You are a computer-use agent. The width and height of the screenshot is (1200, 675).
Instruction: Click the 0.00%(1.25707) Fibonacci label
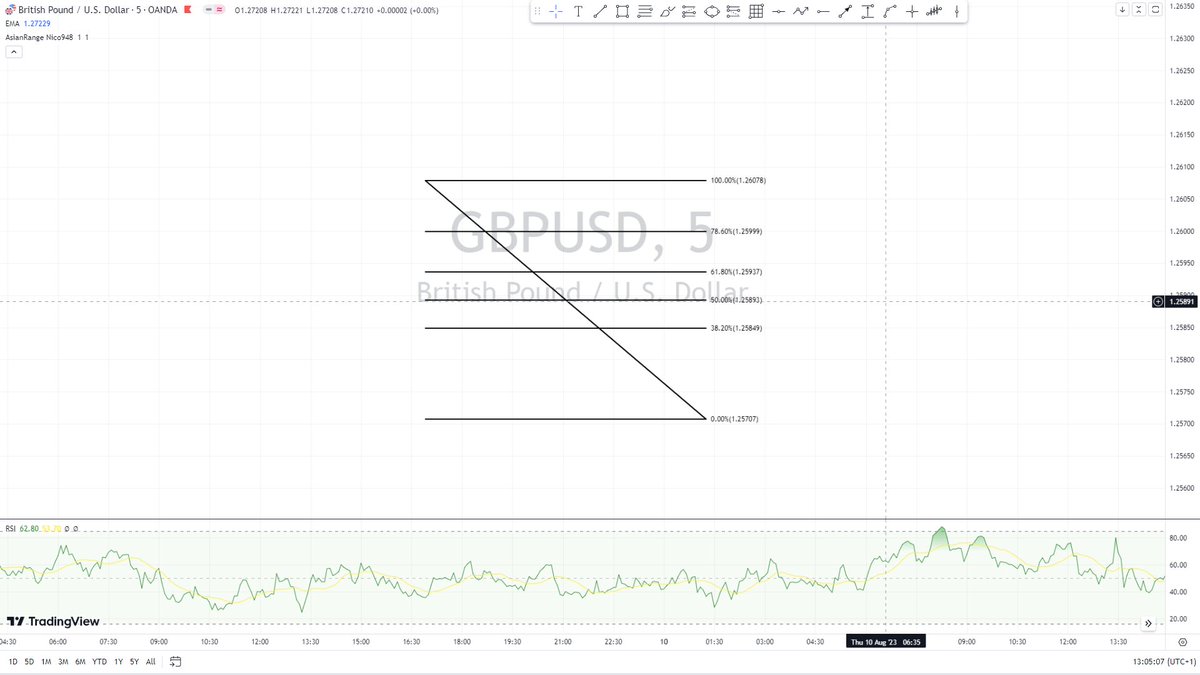tap(735, 418)
